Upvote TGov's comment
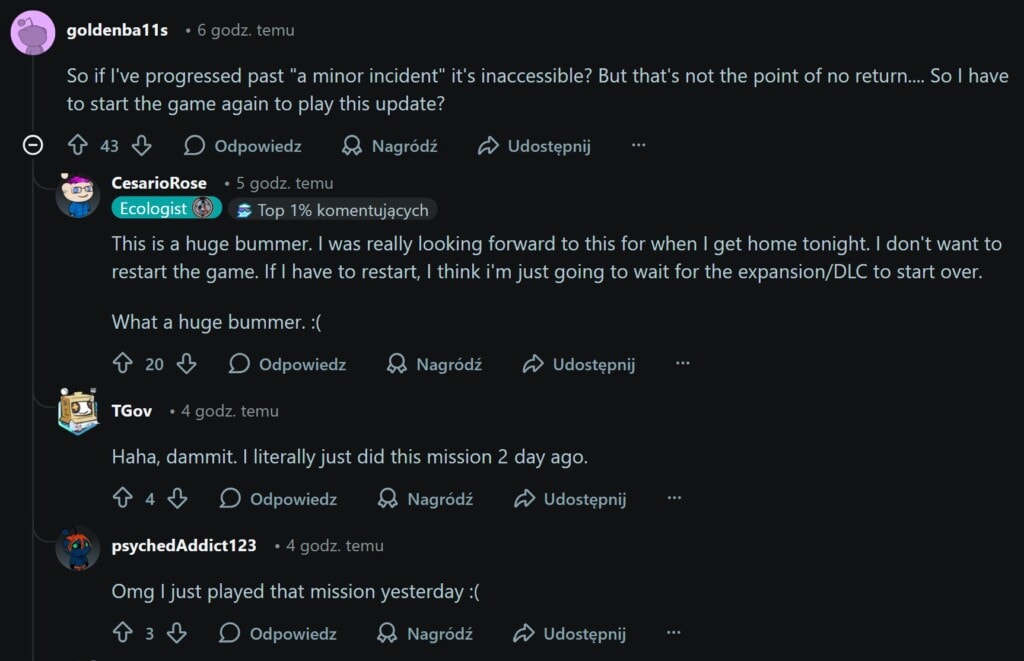Viewport: 1024px width, 661px height. tap(123, 498)
